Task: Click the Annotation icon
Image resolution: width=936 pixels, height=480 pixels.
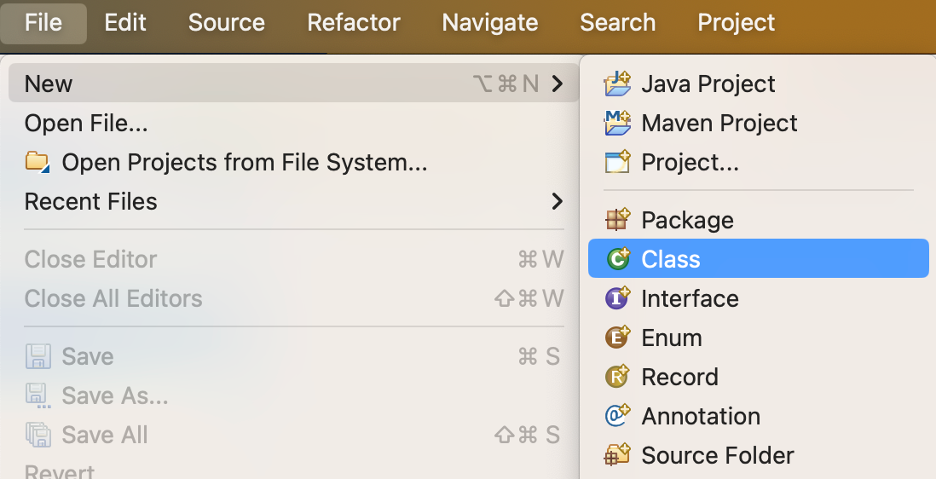Action: [x=618, y=416]
